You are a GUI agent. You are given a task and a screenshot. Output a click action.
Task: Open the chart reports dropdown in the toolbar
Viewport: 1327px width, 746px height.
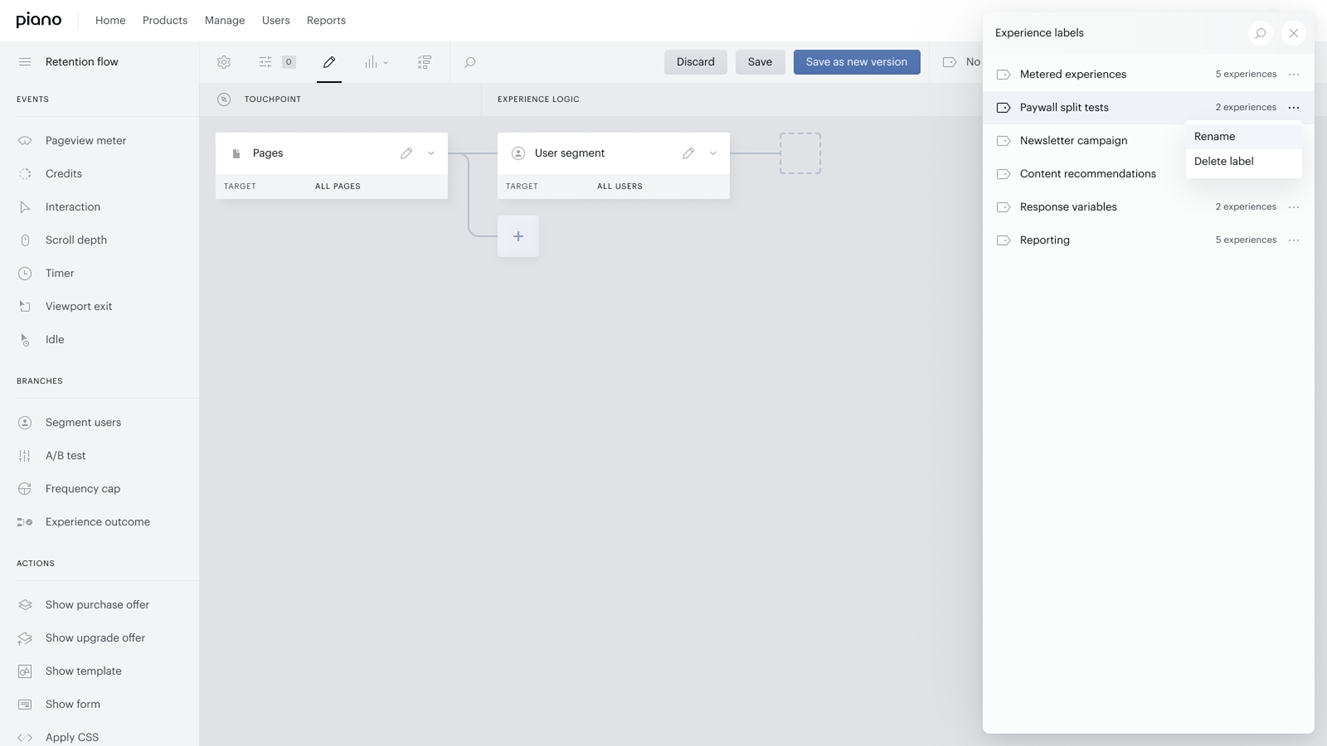pos(376,62)
